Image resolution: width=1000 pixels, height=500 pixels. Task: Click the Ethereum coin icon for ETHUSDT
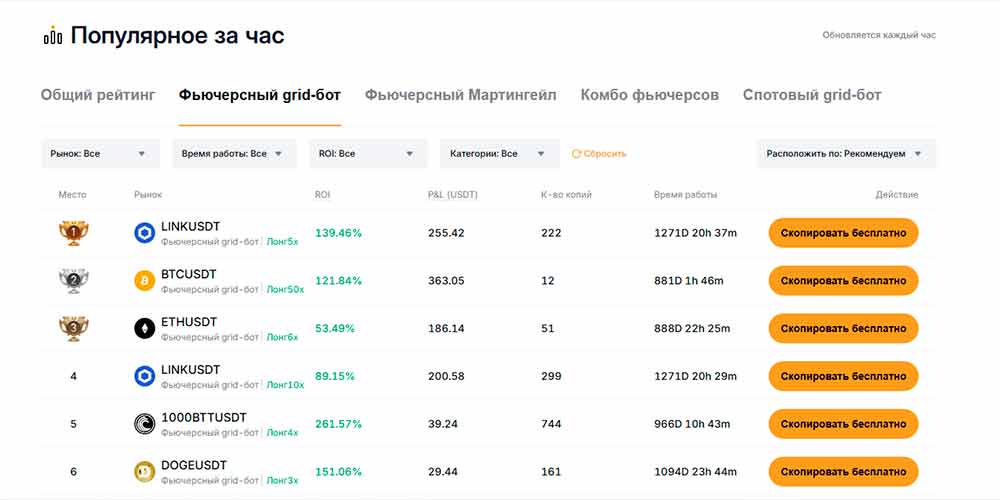pyautogui.click(x=145, y=328)
